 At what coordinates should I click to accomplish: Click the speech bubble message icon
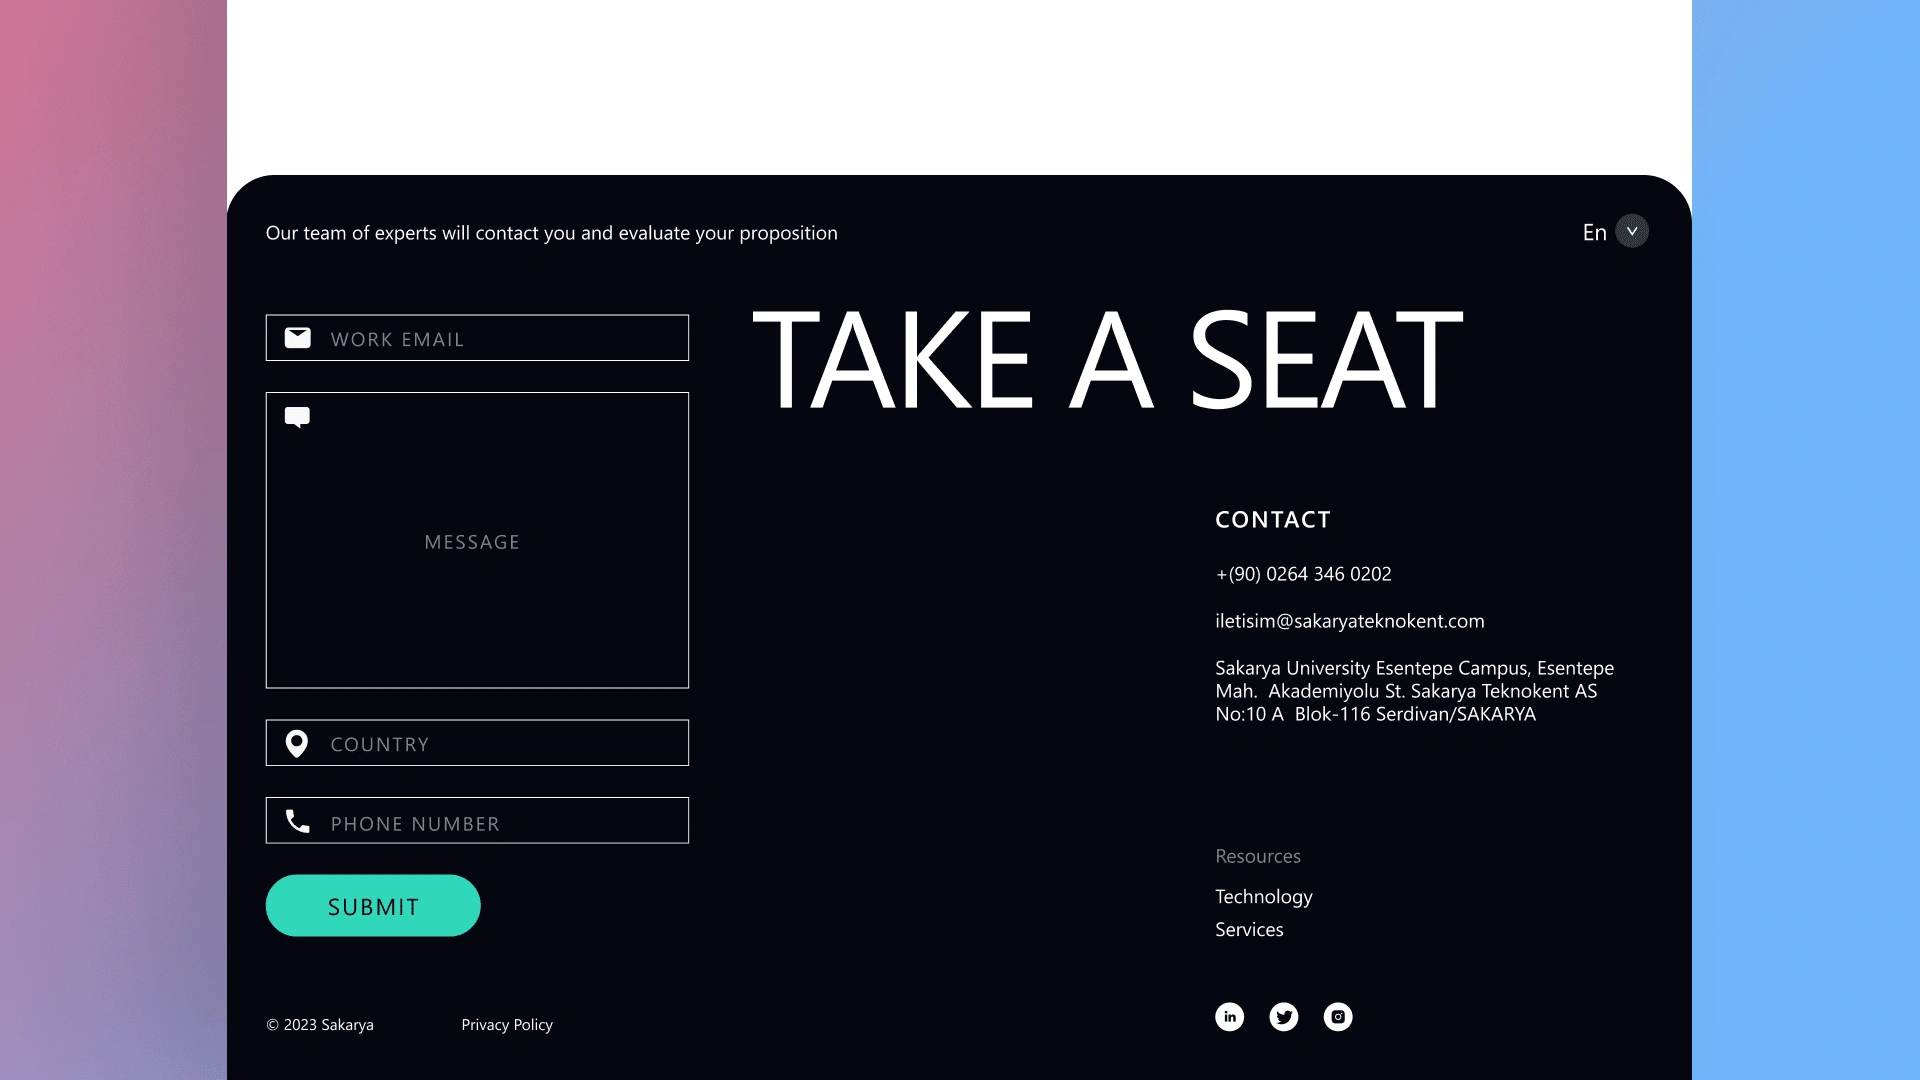coord(297,417)
